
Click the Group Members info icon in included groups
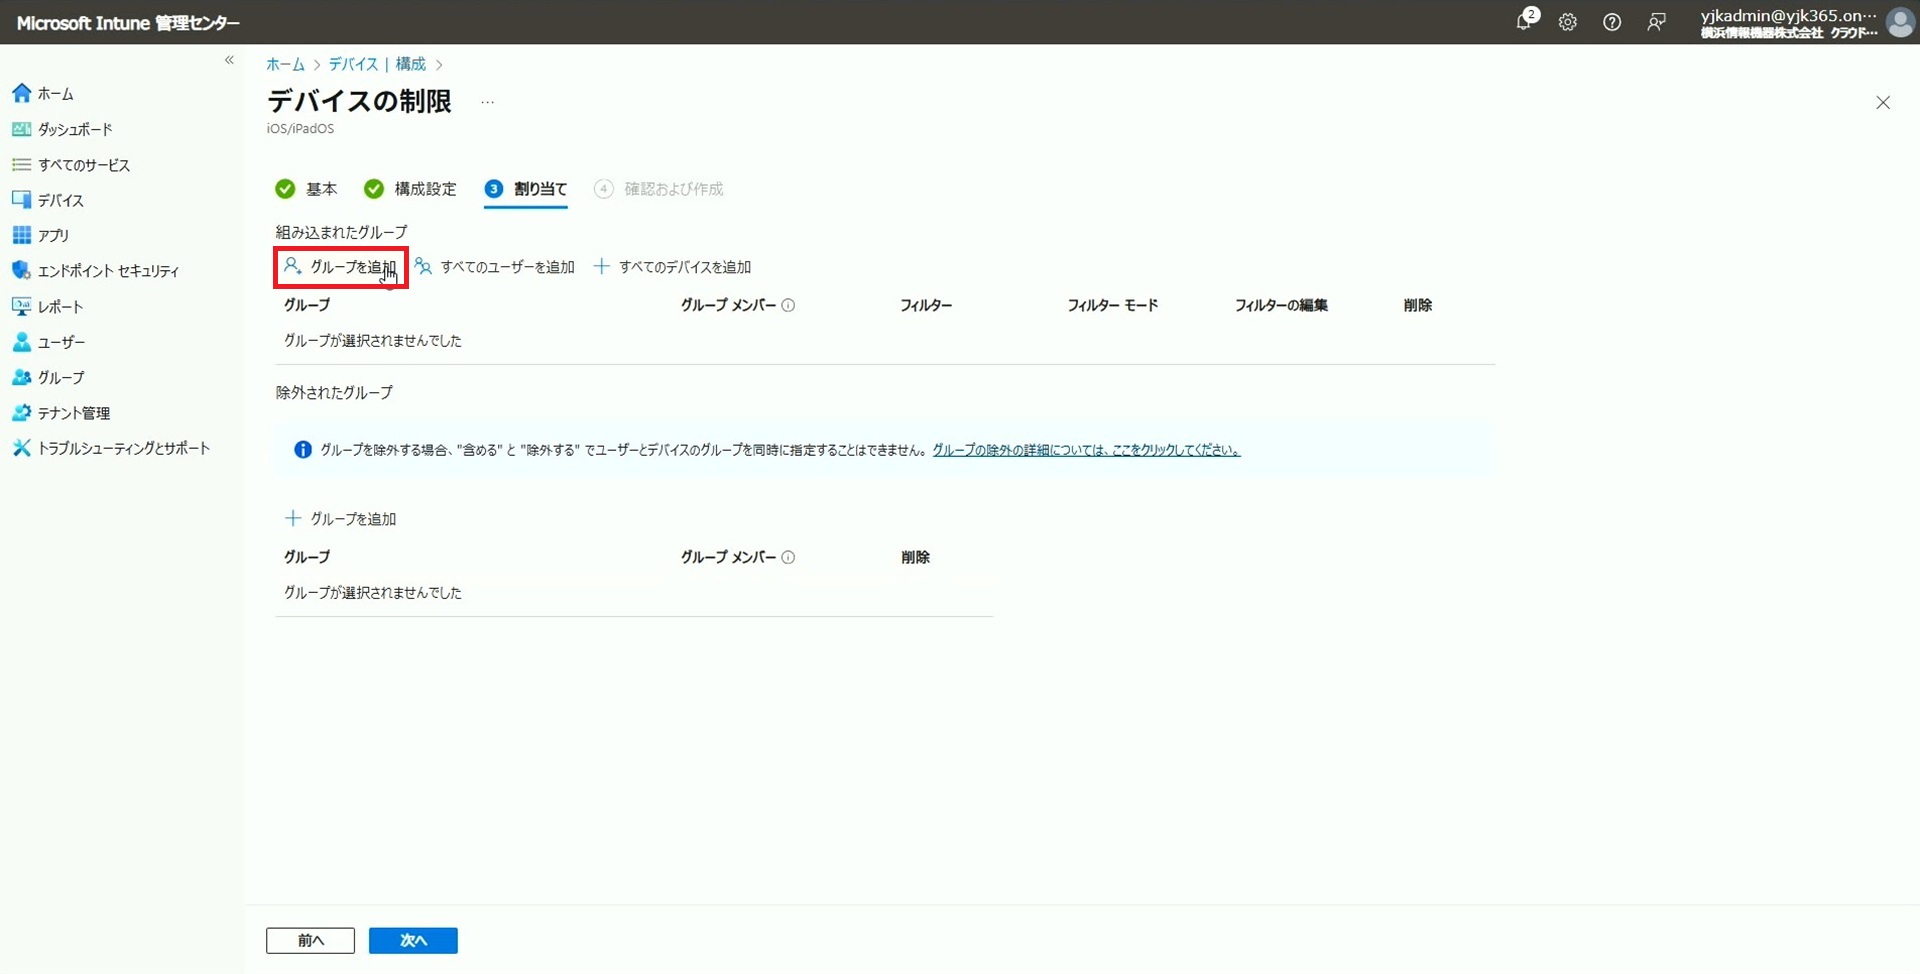click(788, 306)
